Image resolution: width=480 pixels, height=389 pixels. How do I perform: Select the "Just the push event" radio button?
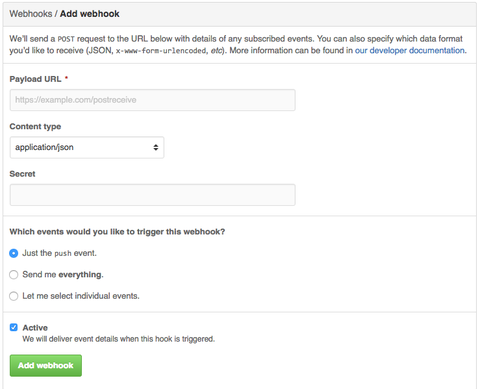(14, 253)
